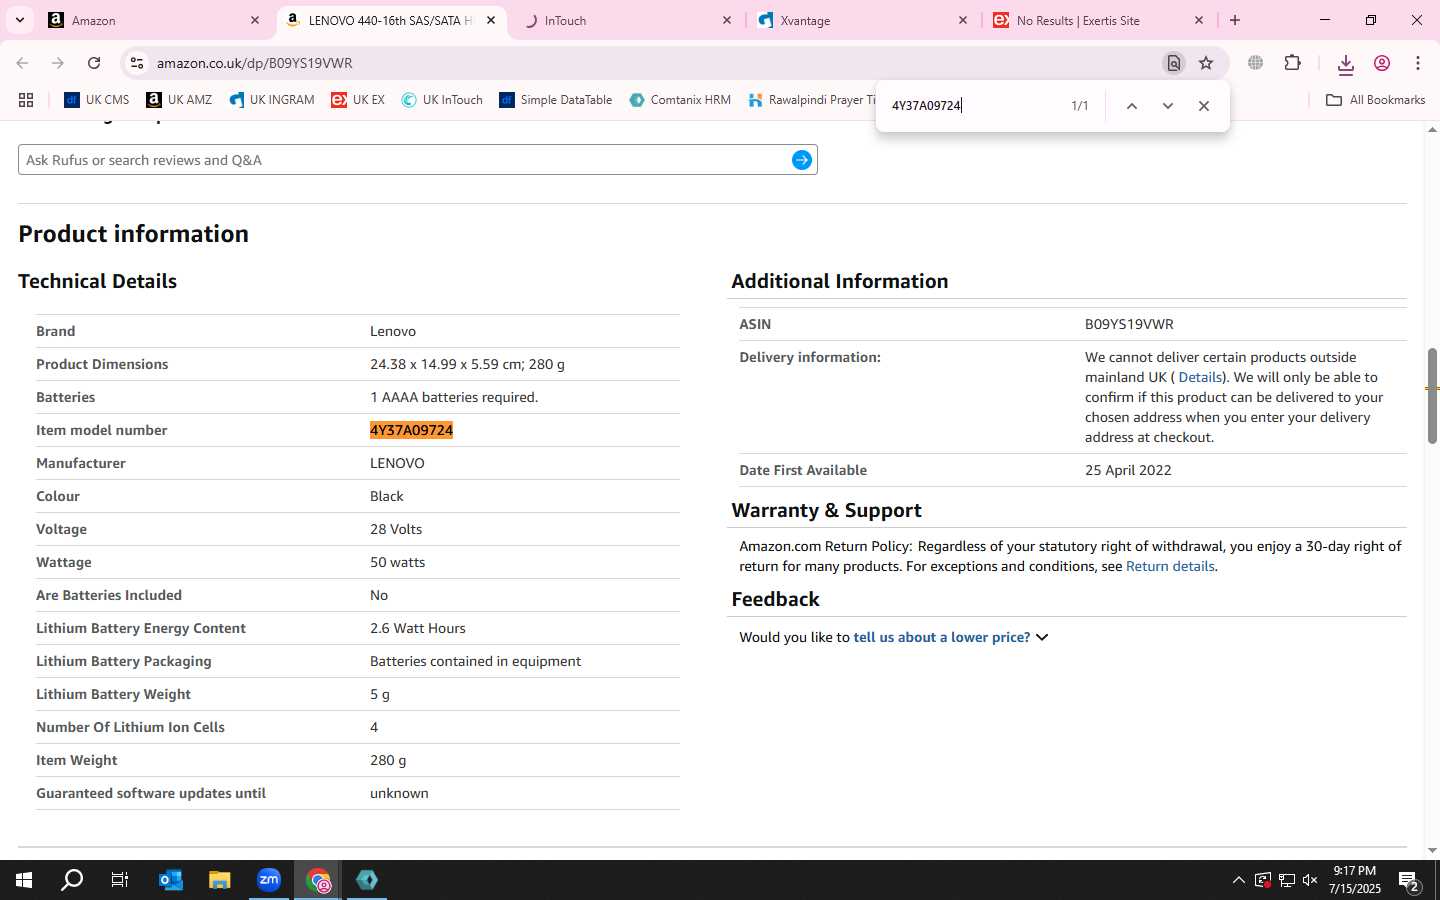Show hidden system tray icons
The width and height of the screenshot is (1440, 900).
coord(1238,880)
